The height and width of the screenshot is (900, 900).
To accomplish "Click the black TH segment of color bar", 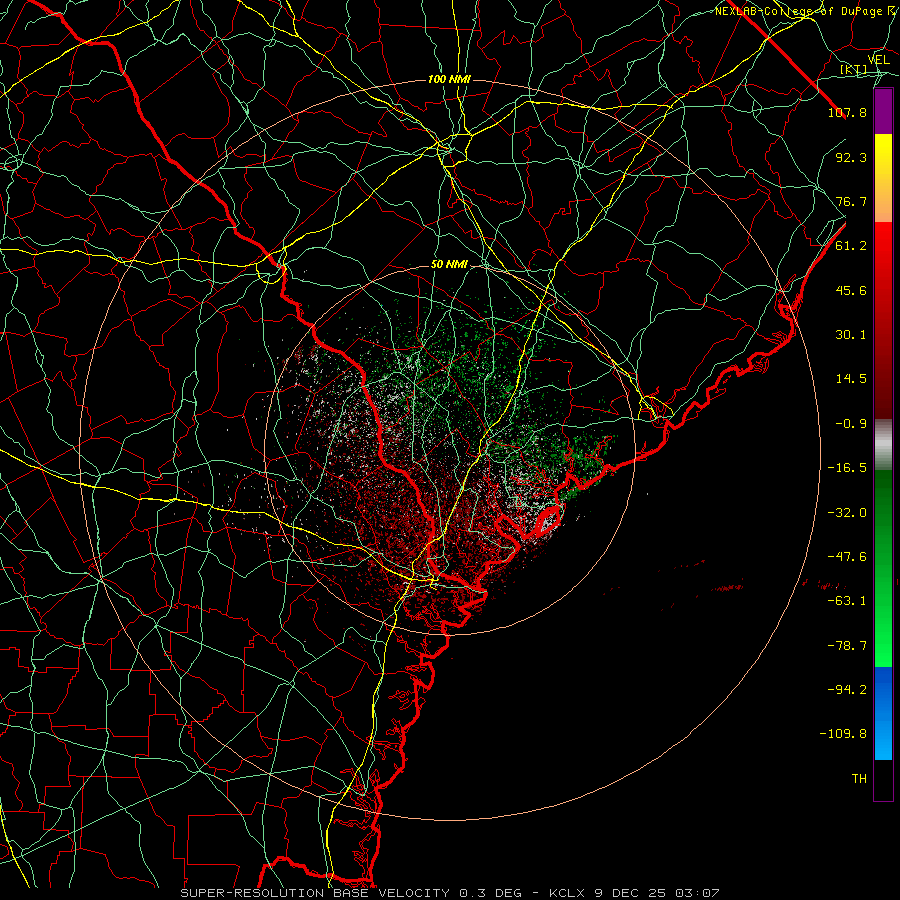I will point(883,779).
